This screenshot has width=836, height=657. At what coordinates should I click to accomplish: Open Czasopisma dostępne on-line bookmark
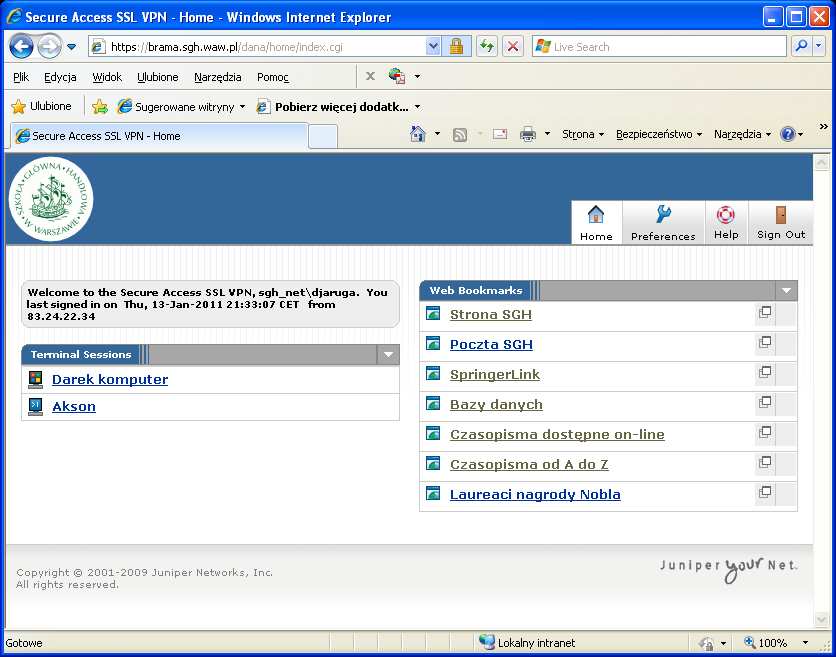click(x=557, y=435)
